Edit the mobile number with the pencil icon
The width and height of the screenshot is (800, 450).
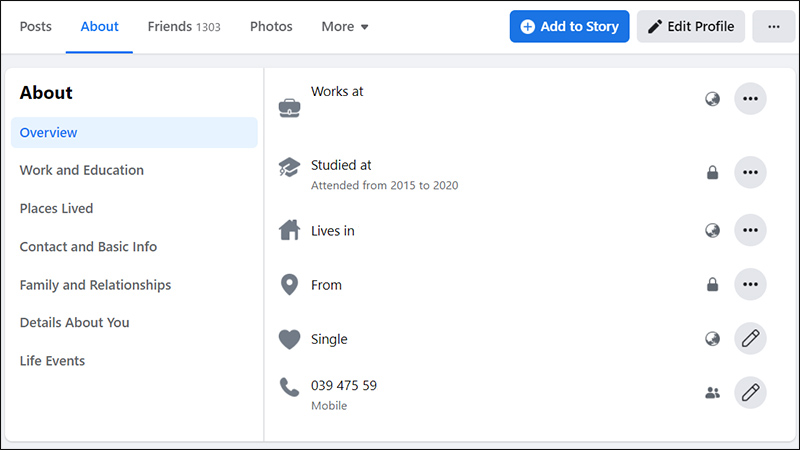(750, 393)
